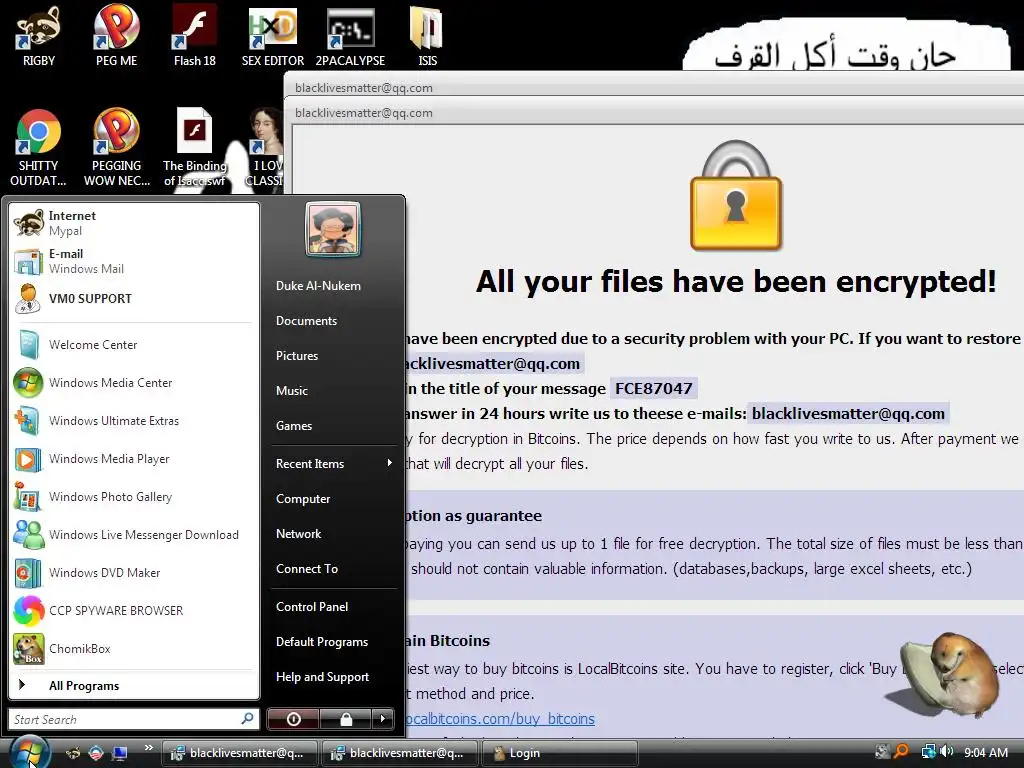Open the HxD hex editor desktop icon

coord(273,36)
